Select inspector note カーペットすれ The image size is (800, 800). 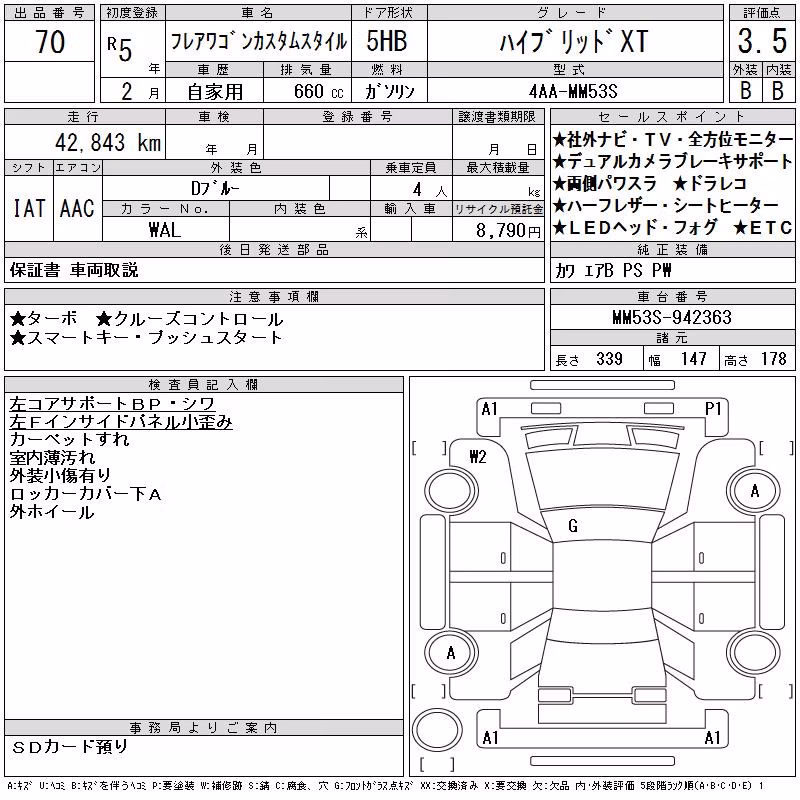(69, 439)
